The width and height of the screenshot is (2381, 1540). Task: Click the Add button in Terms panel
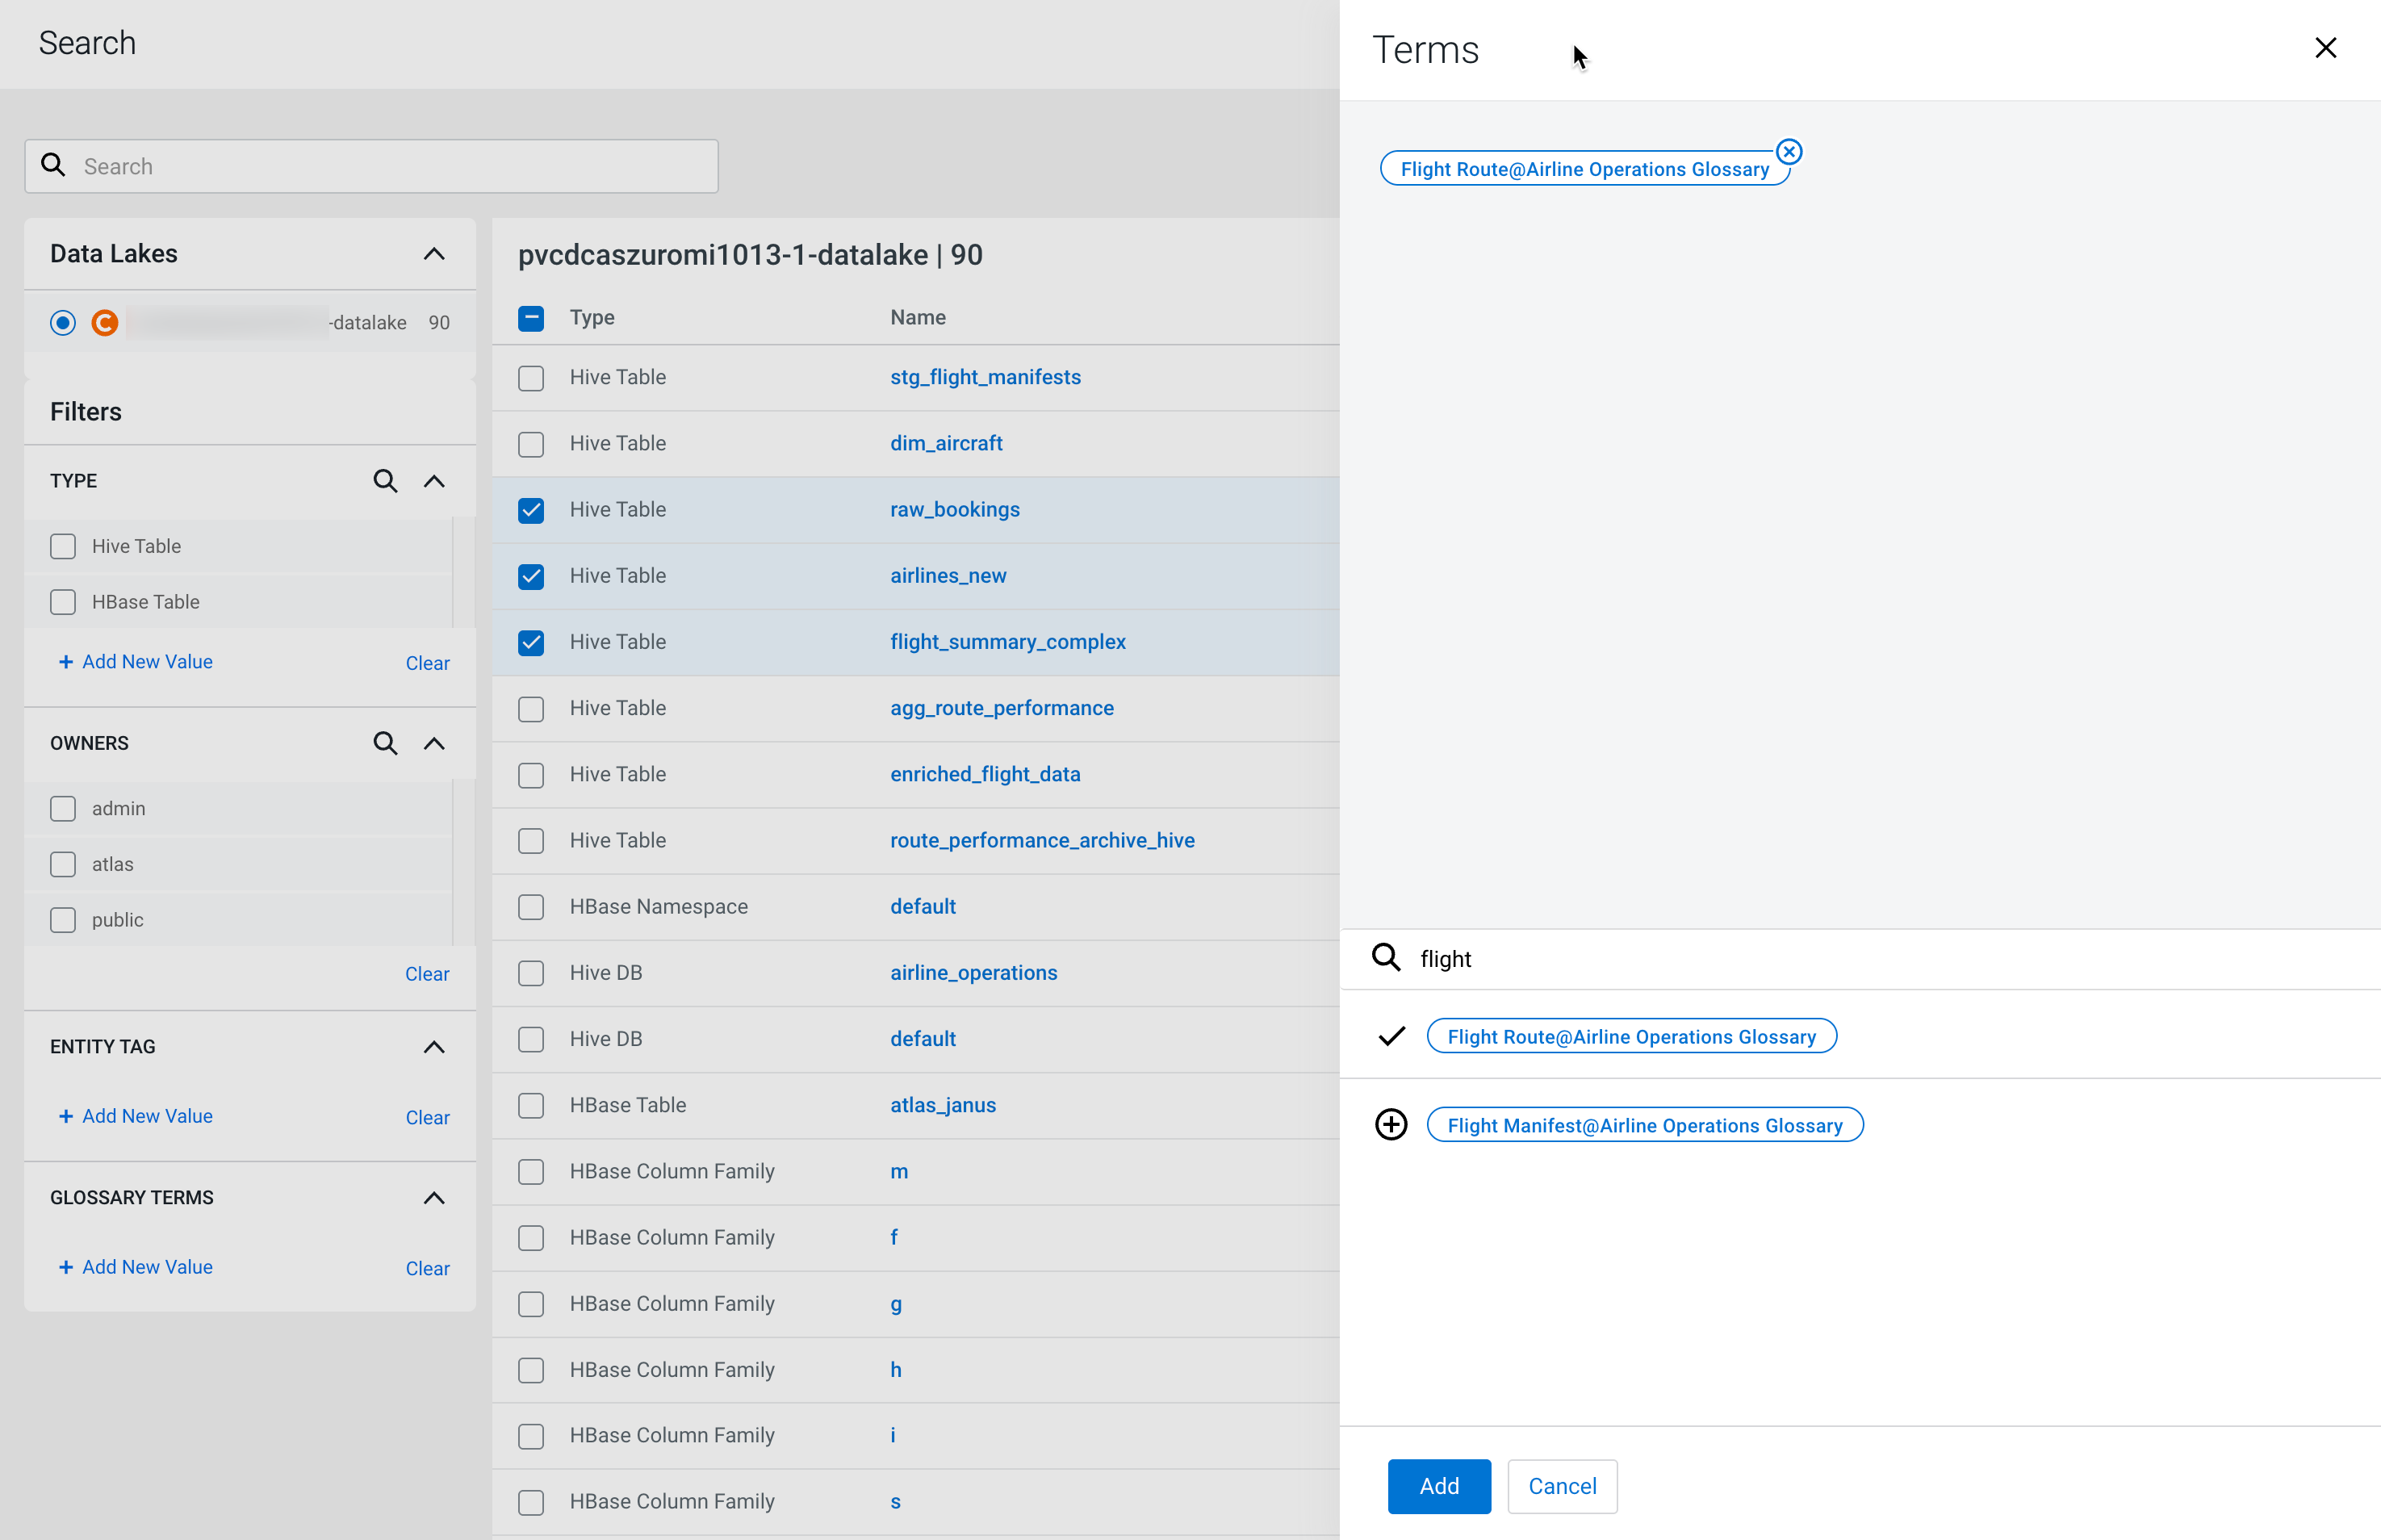coord(1438,1486)
